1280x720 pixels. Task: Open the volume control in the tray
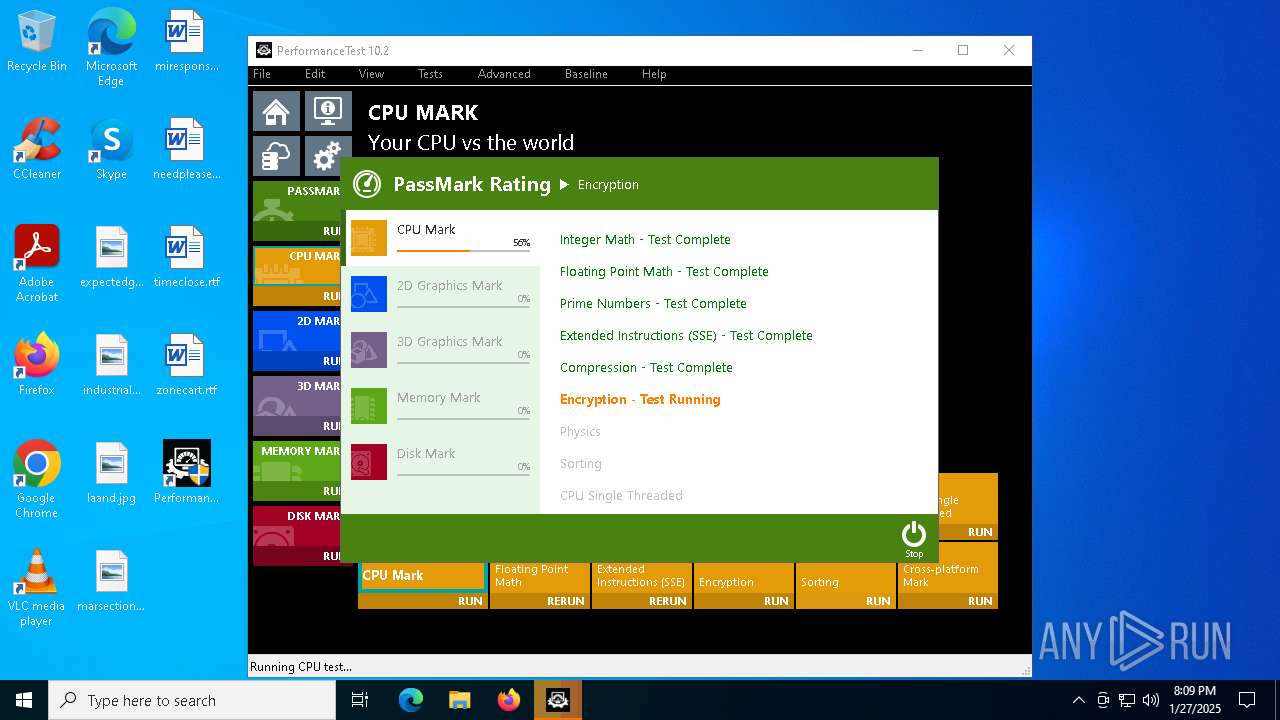(x=1151, y=700)
